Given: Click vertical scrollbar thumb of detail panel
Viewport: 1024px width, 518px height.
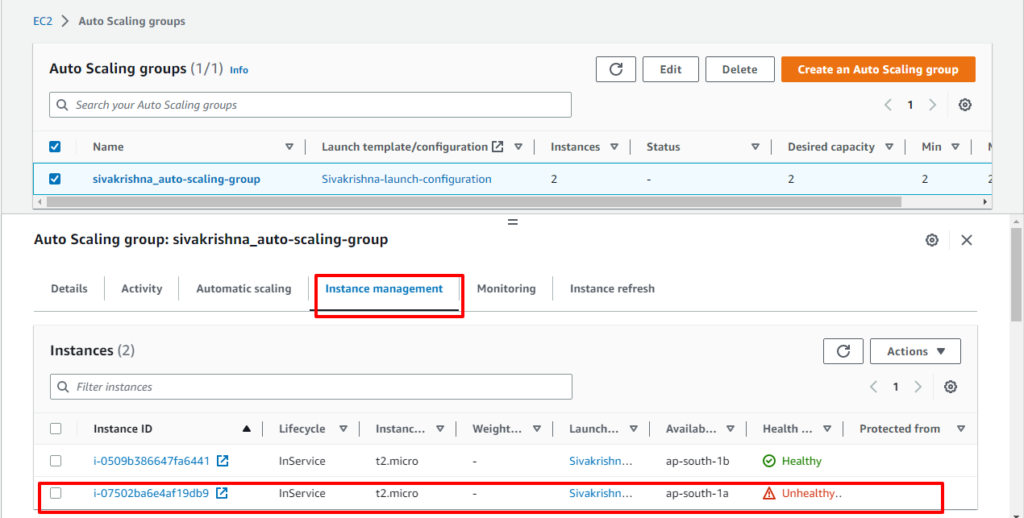Looking at the screenshot, I should click(x=1016, y=274).
